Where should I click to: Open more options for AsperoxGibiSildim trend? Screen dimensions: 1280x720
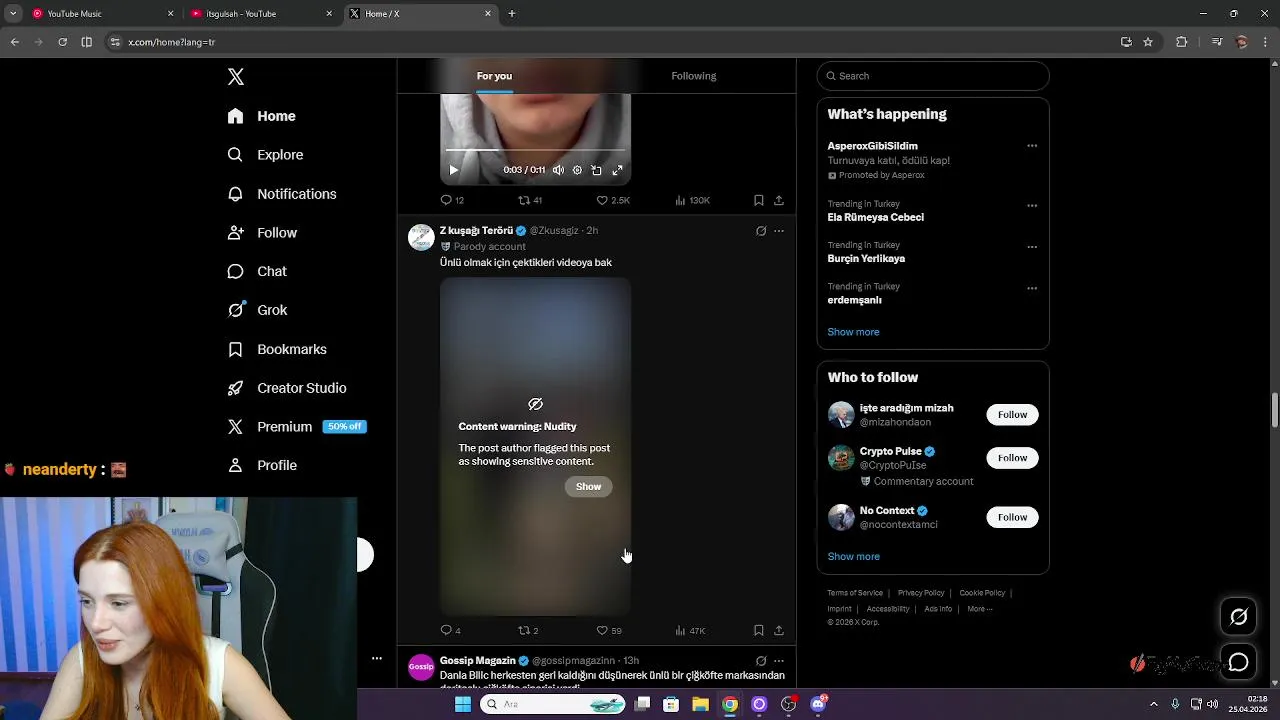[x=1032, y=146]
